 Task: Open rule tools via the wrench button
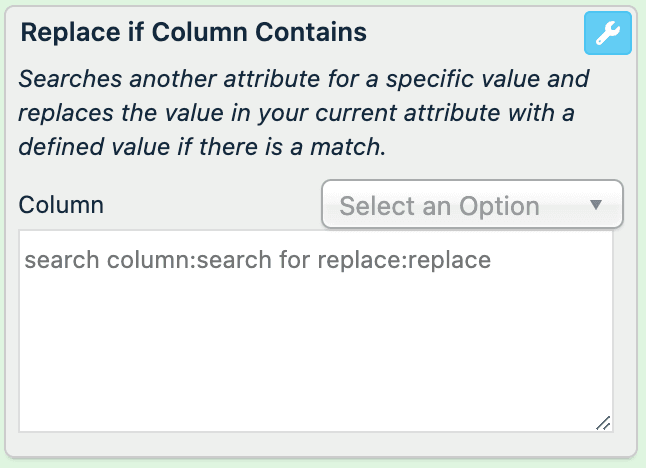(607, 34)
